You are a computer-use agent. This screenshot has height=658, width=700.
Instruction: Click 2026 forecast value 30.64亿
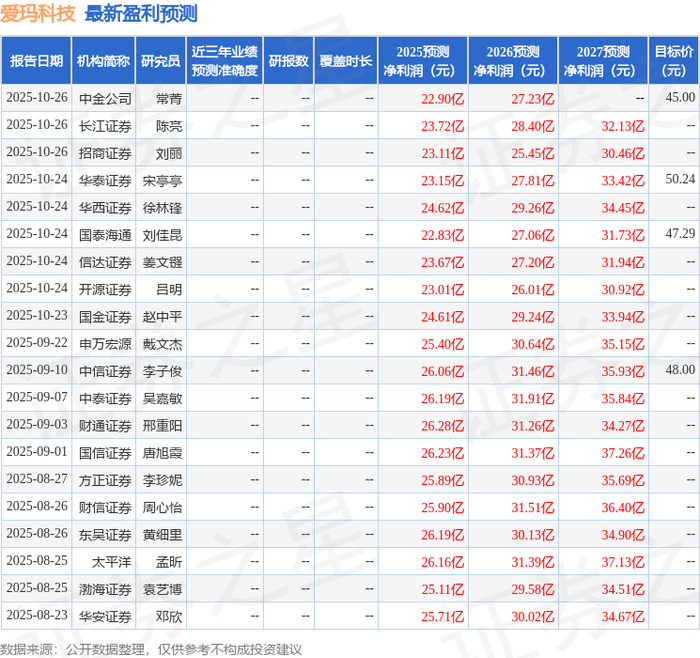pos(533,344)
